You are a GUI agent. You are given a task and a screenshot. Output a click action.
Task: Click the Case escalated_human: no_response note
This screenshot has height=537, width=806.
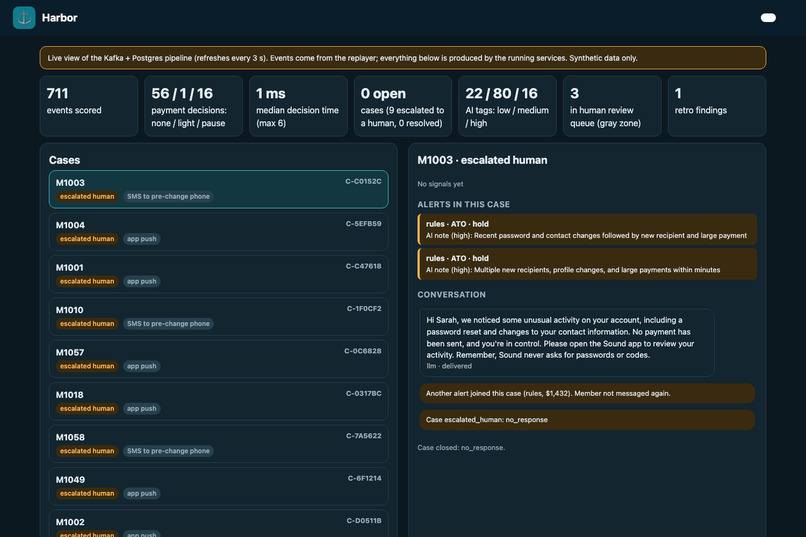tap(587, 420)
